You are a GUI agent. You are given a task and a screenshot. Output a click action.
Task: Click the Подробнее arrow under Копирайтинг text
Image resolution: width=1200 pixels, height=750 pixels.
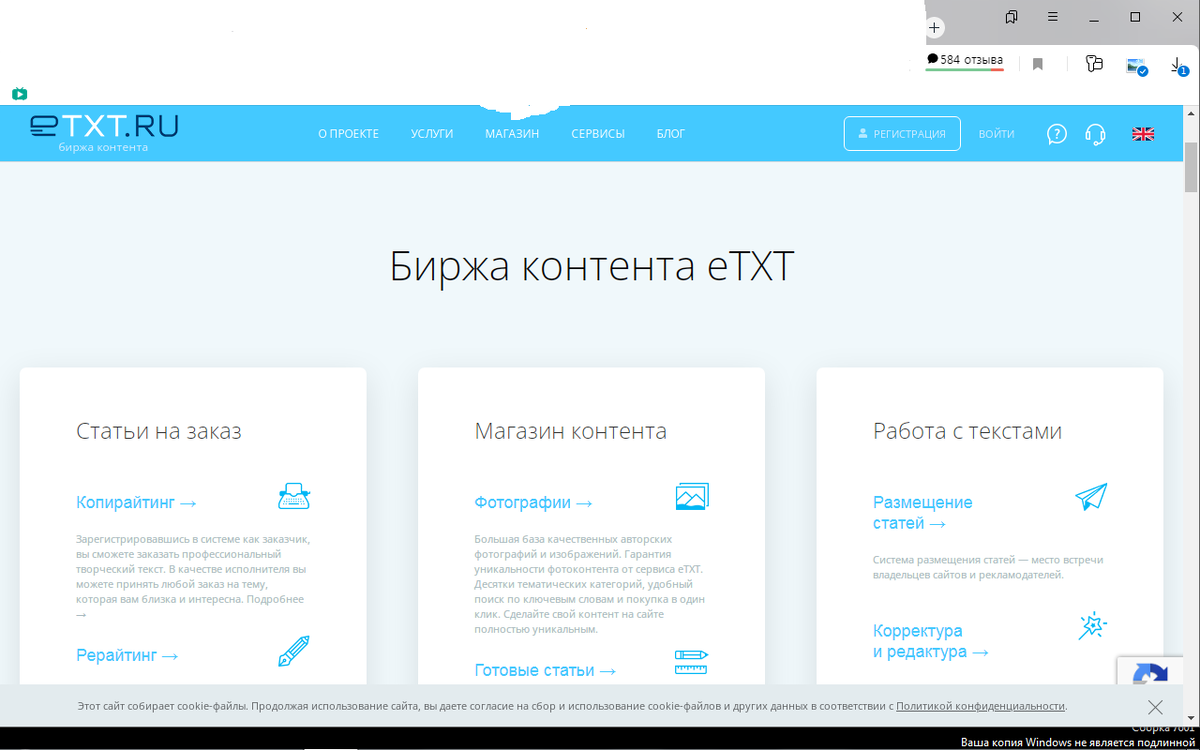82,614
